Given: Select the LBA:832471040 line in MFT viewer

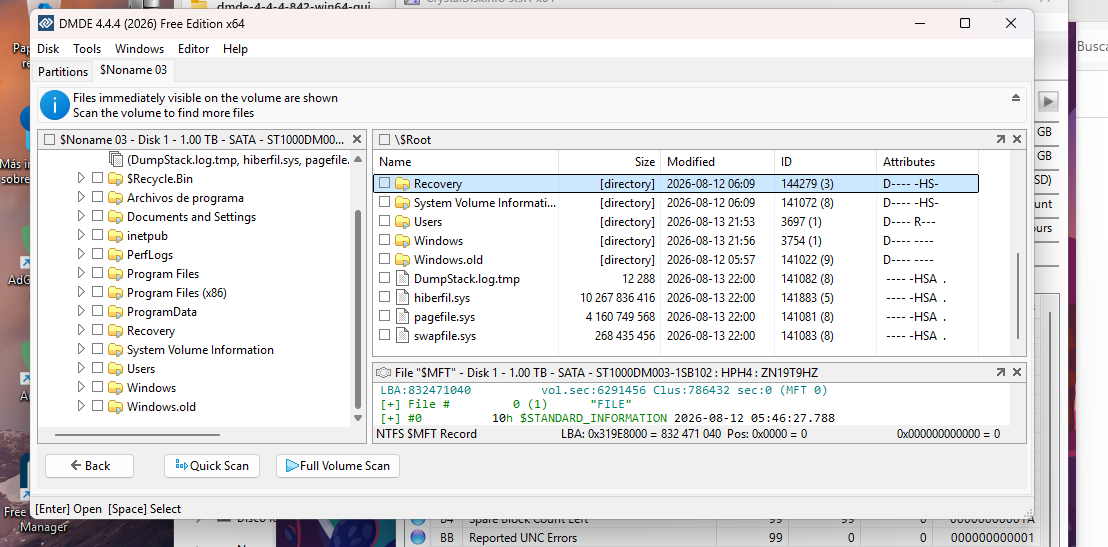Looking at the screenshot, I should 426,390.
